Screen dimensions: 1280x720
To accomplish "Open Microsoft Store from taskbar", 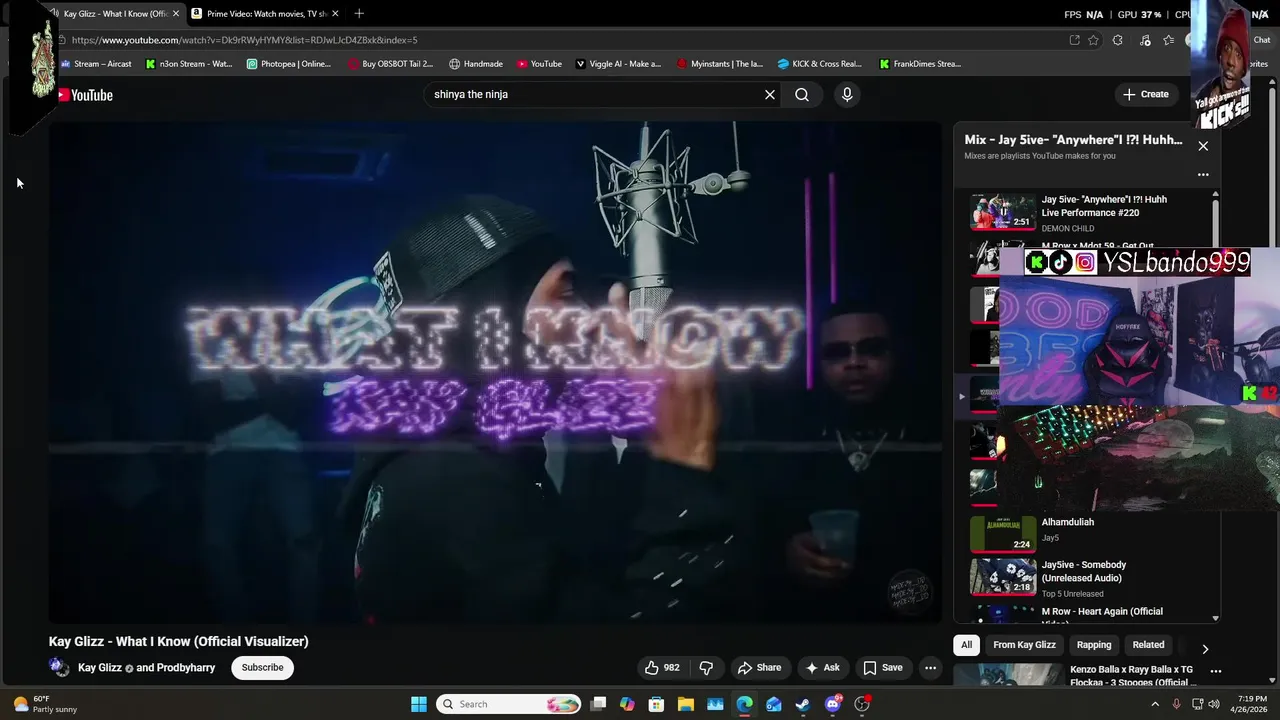I will pyautogui.click(x=656, y=704).
